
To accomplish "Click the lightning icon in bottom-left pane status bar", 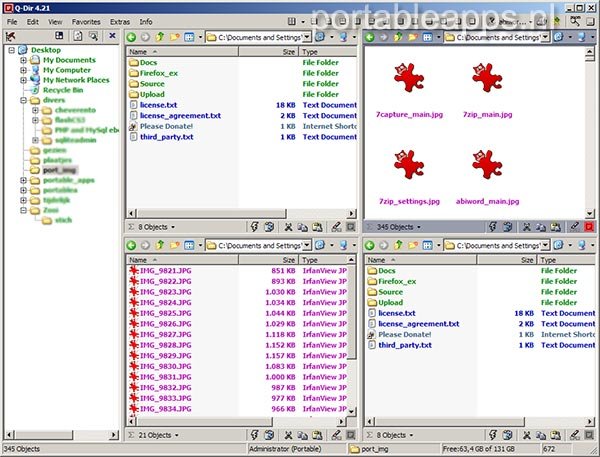I will coord(254,435).
